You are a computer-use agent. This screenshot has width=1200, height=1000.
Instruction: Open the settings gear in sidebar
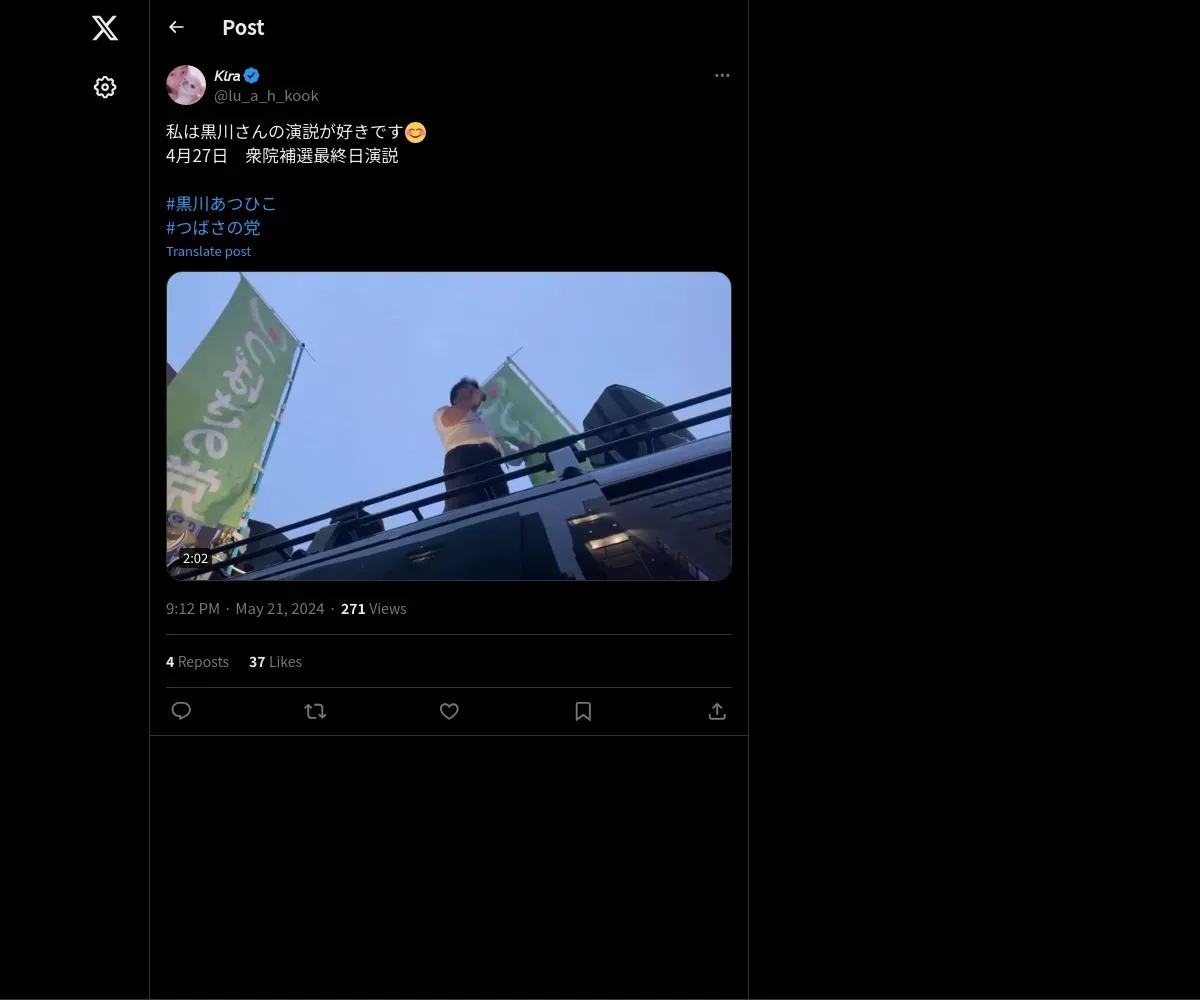pos(105,87)
